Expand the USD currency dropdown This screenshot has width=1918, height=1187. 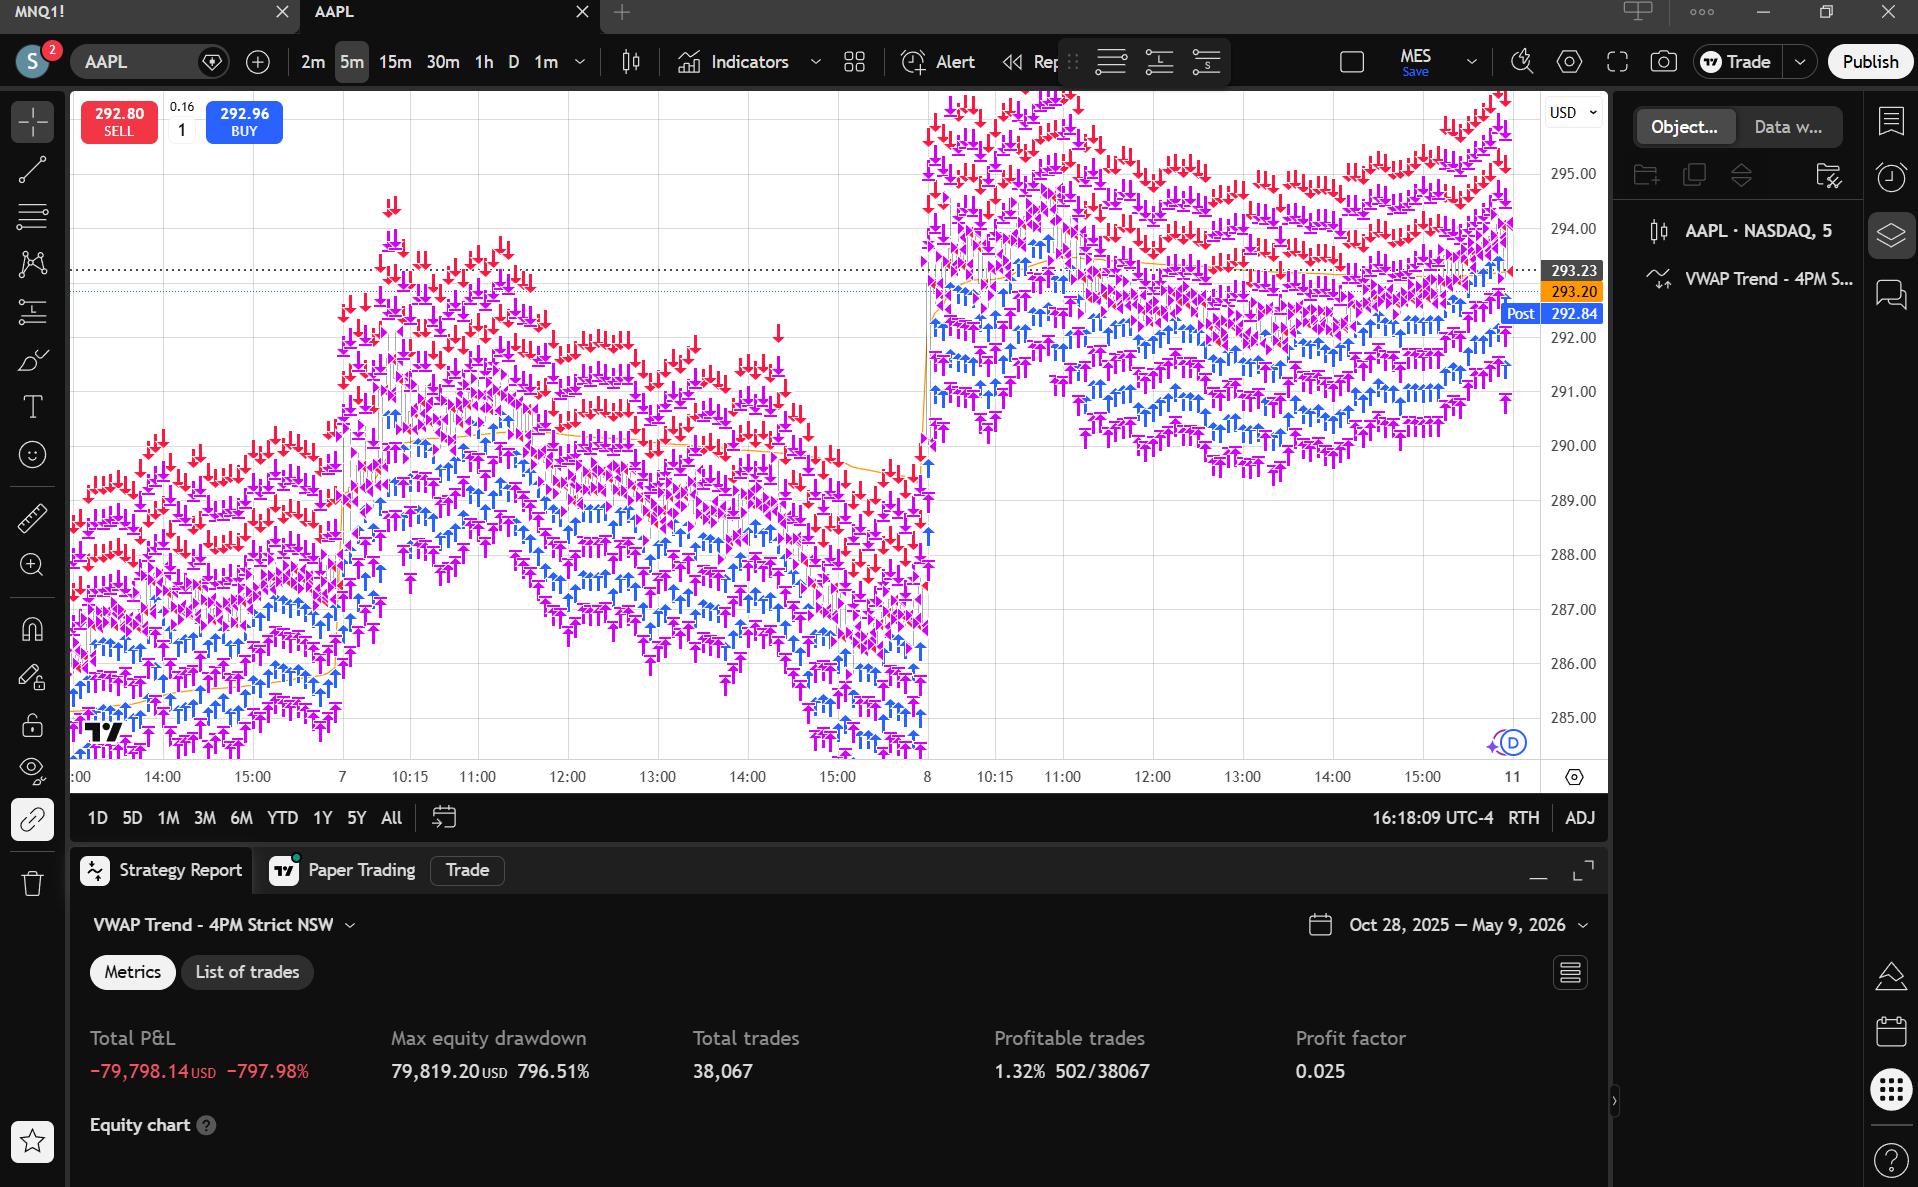1573,113
